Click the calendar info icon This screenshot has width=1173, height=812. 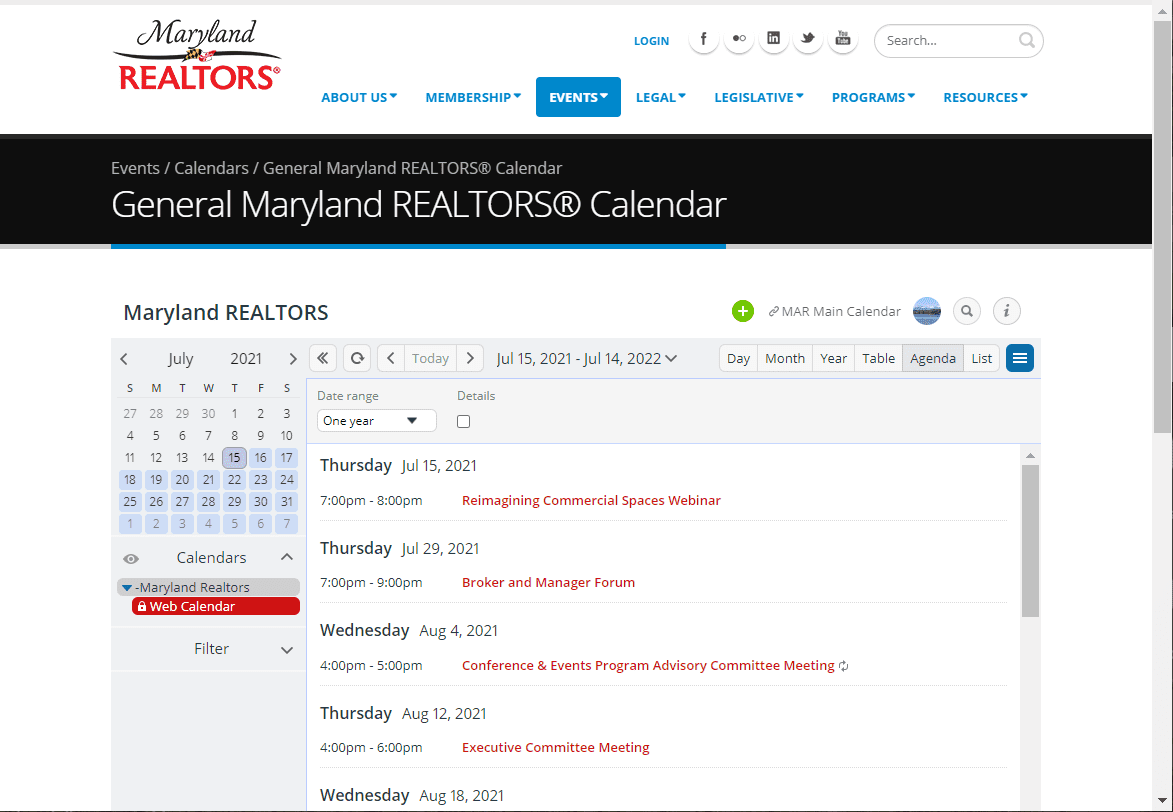(x=1006, y=311)
